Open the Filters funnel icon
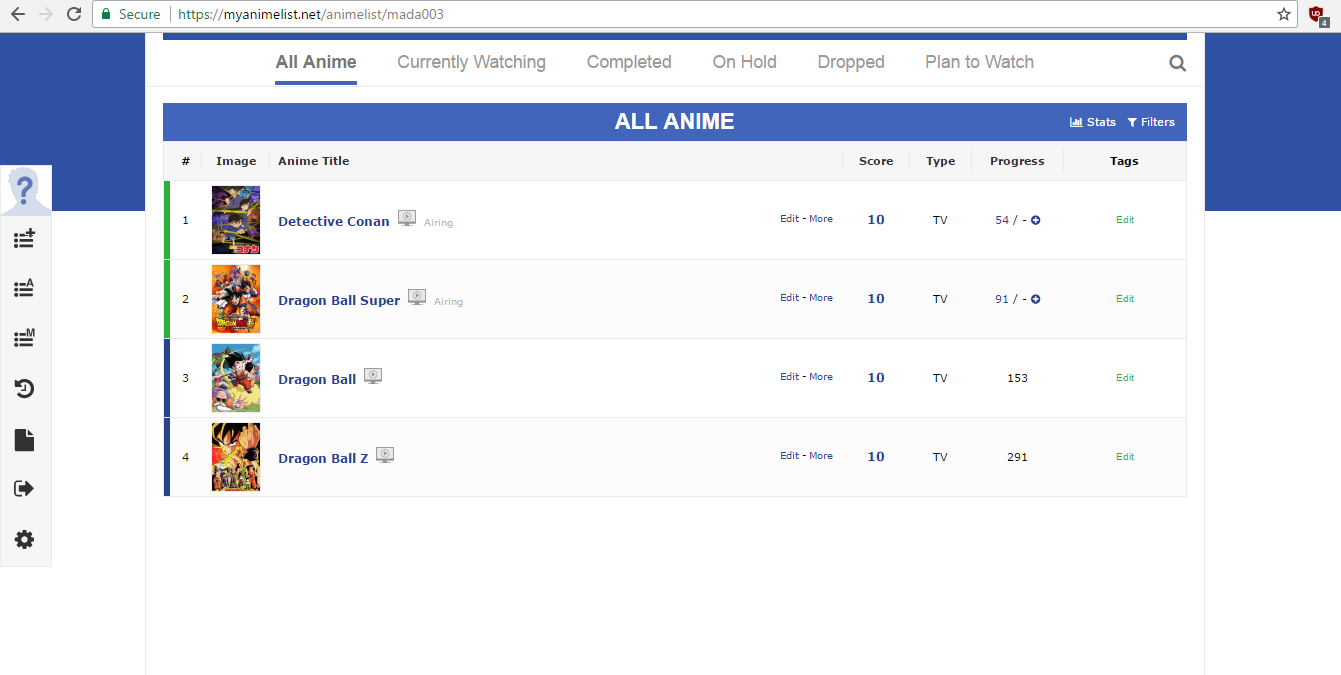Screen dimensions: 1341x675 1132,122
